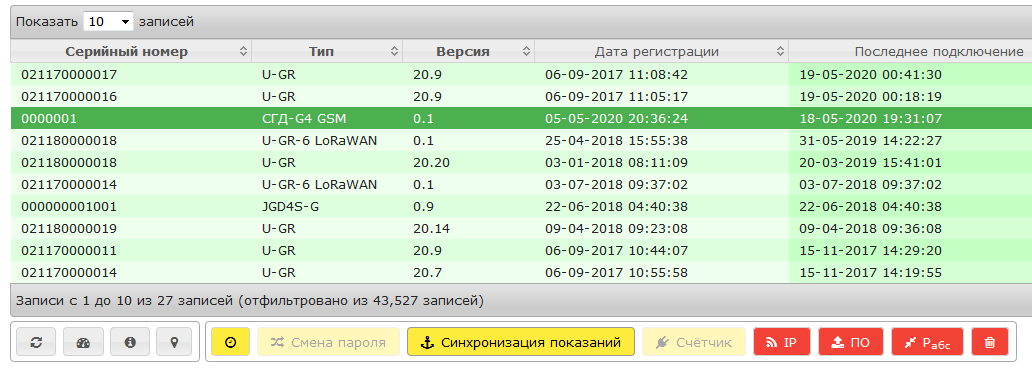
Task: Sort by Версия column header
Action: tap(469, 51)
